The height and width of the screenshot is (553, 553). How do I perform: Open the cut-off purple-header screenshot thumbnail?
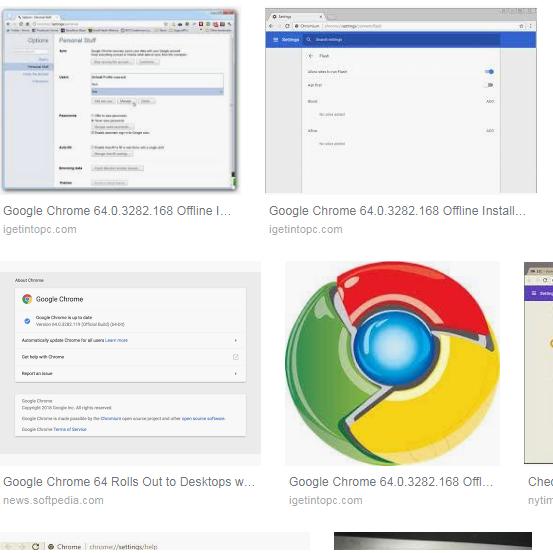coord(539,363)
